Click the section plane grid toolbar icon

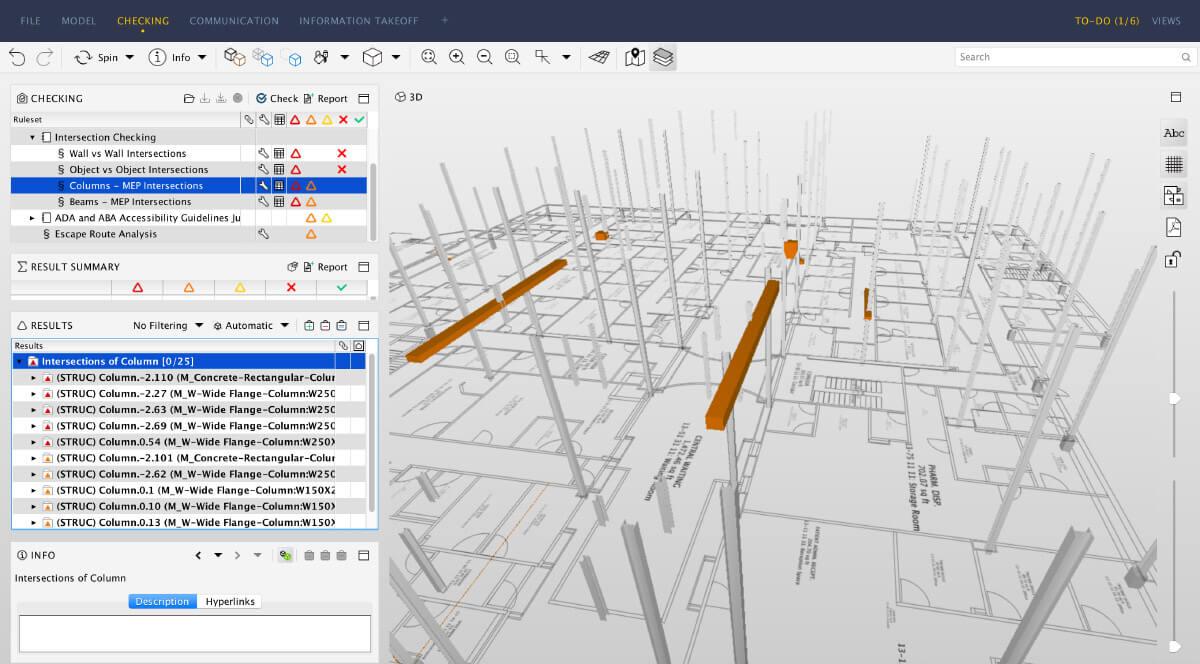pyautogui.click(x=598, y=58)
